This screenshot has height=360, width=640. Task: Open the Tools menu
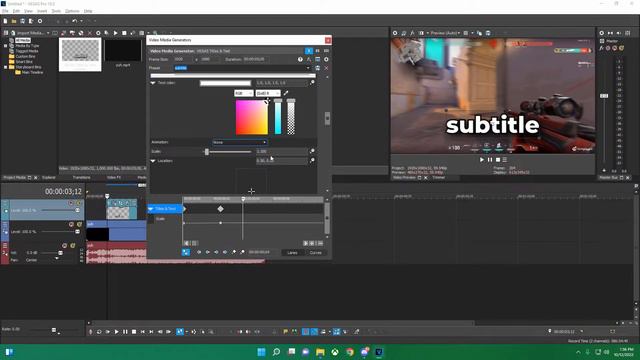click(56, 11)
